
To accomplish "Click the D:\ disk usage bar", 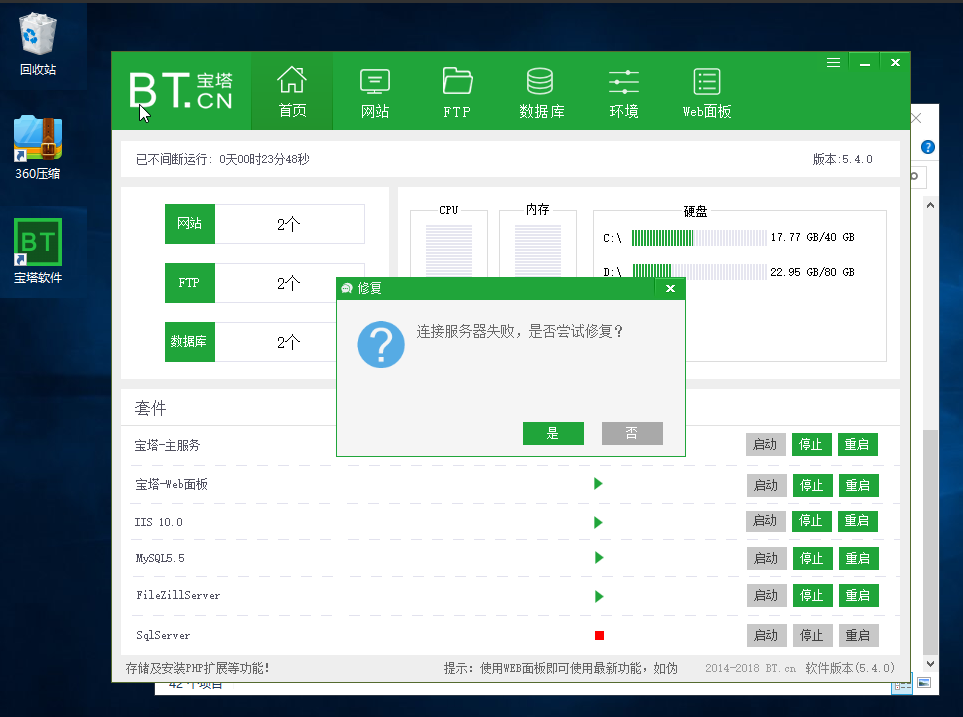I will click(x=699, y=271).
